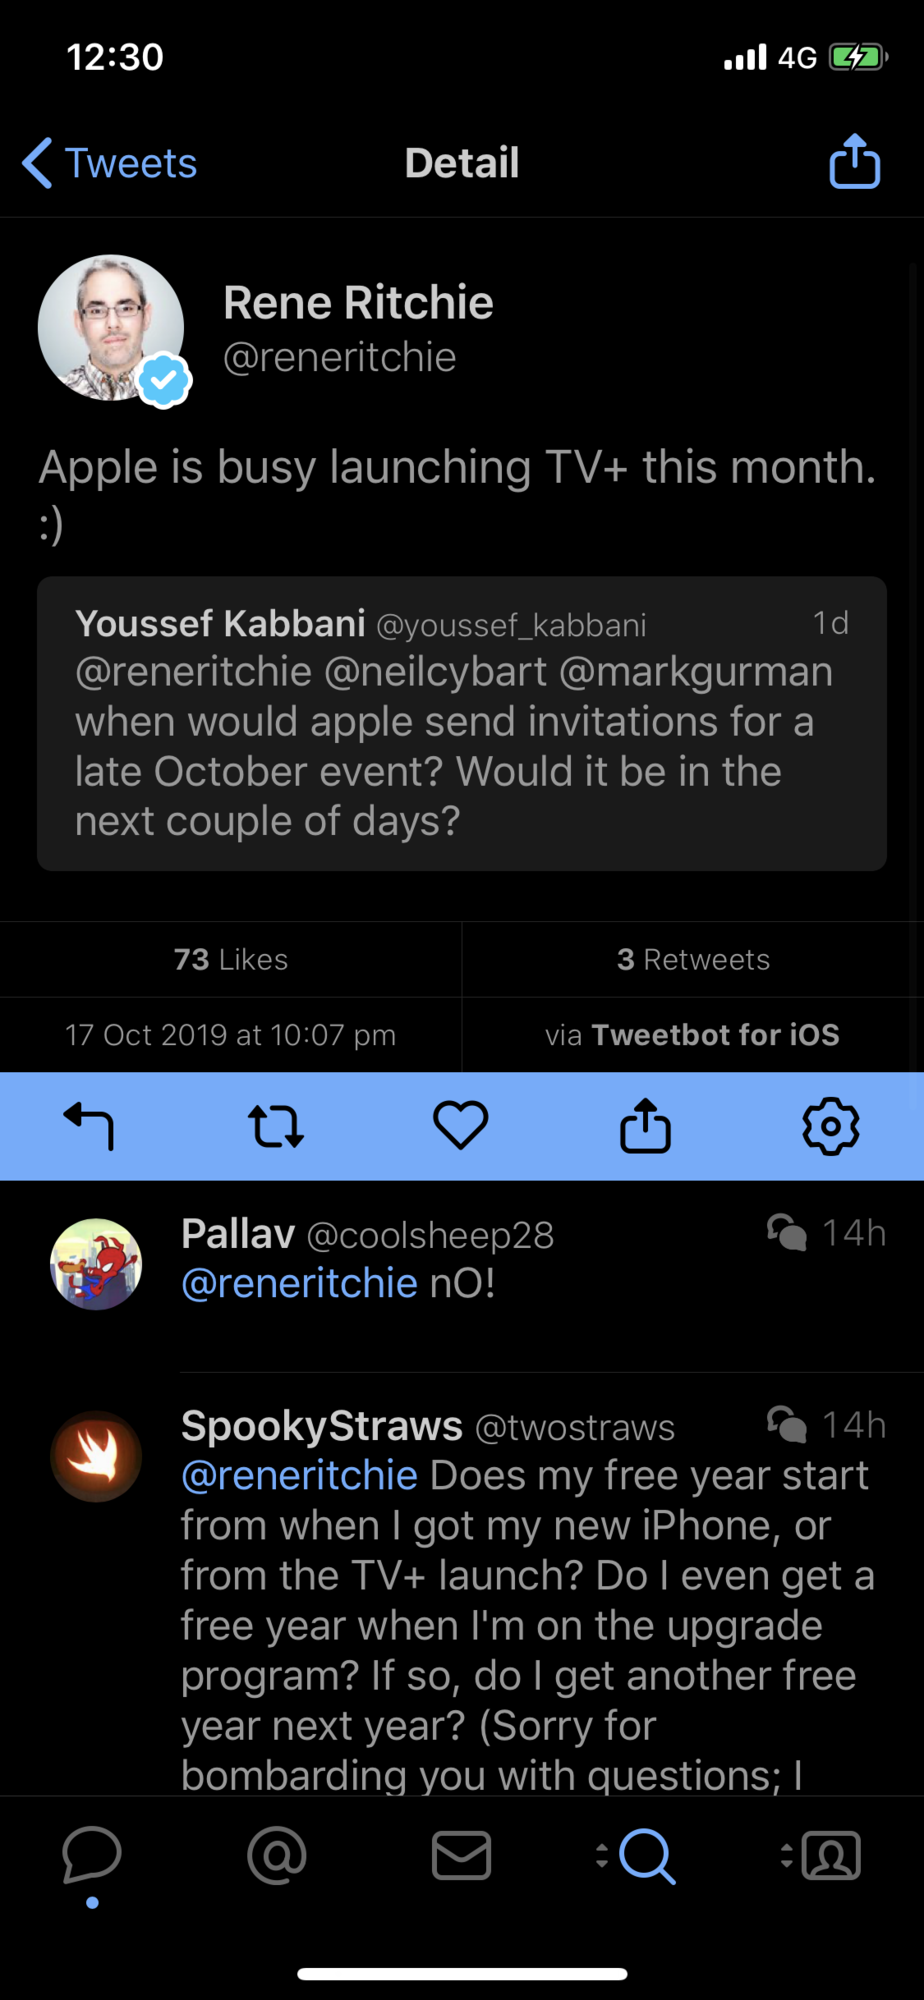Open @reneritchie mention in Pallav's reply
The width and height of the screenshot is (924, 2000).
coord(299,1282)
